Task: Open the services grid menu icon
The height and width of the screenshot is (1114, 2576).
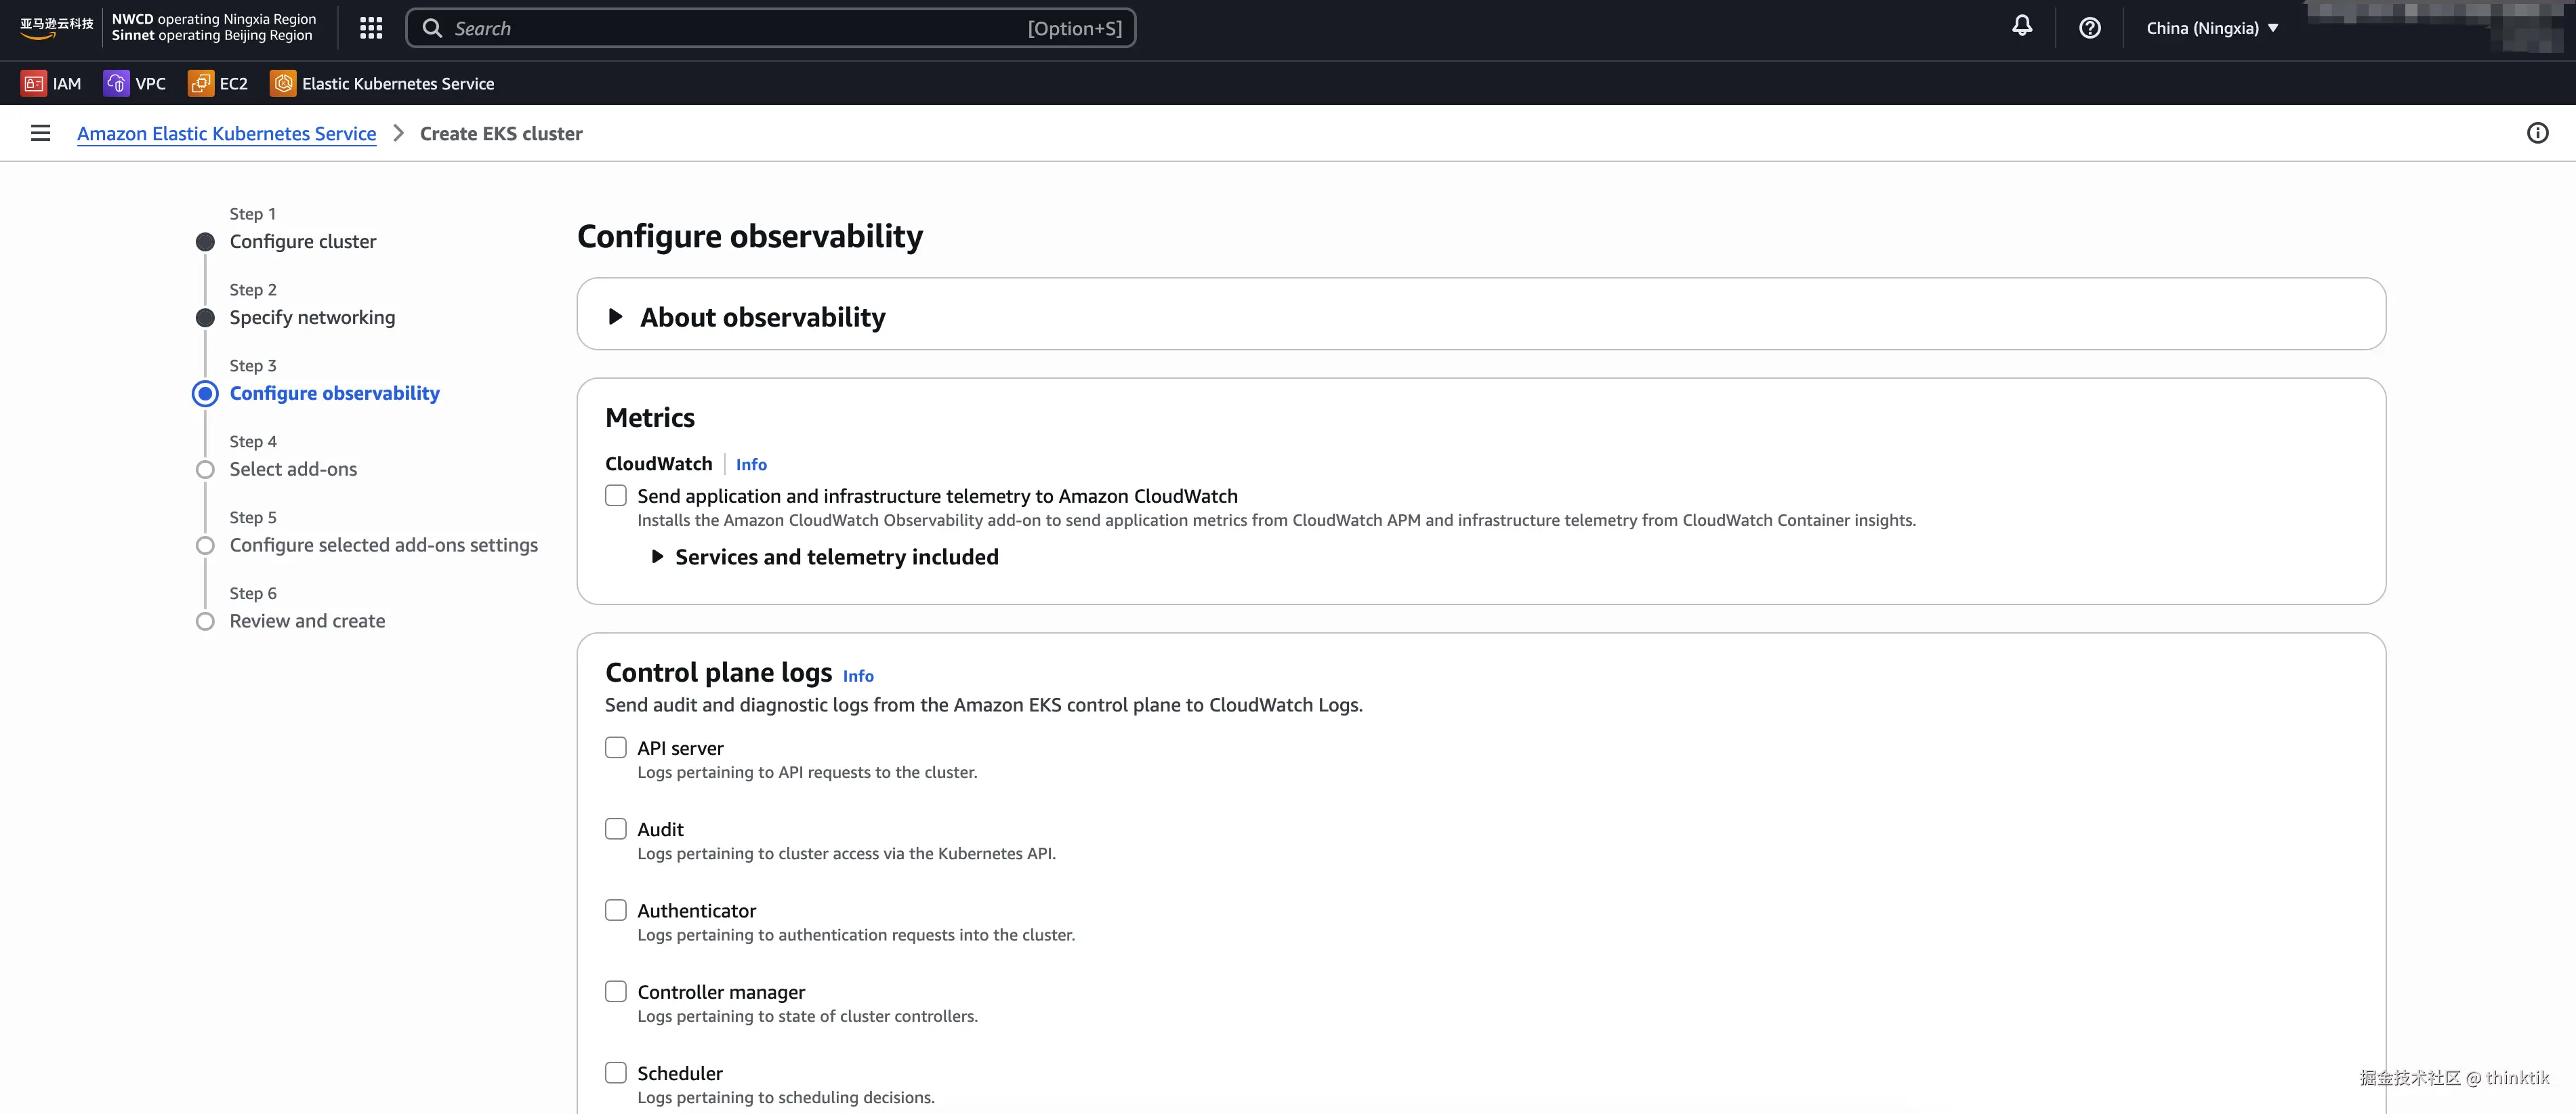Action: pyautogui.click(x=371, y=28)
